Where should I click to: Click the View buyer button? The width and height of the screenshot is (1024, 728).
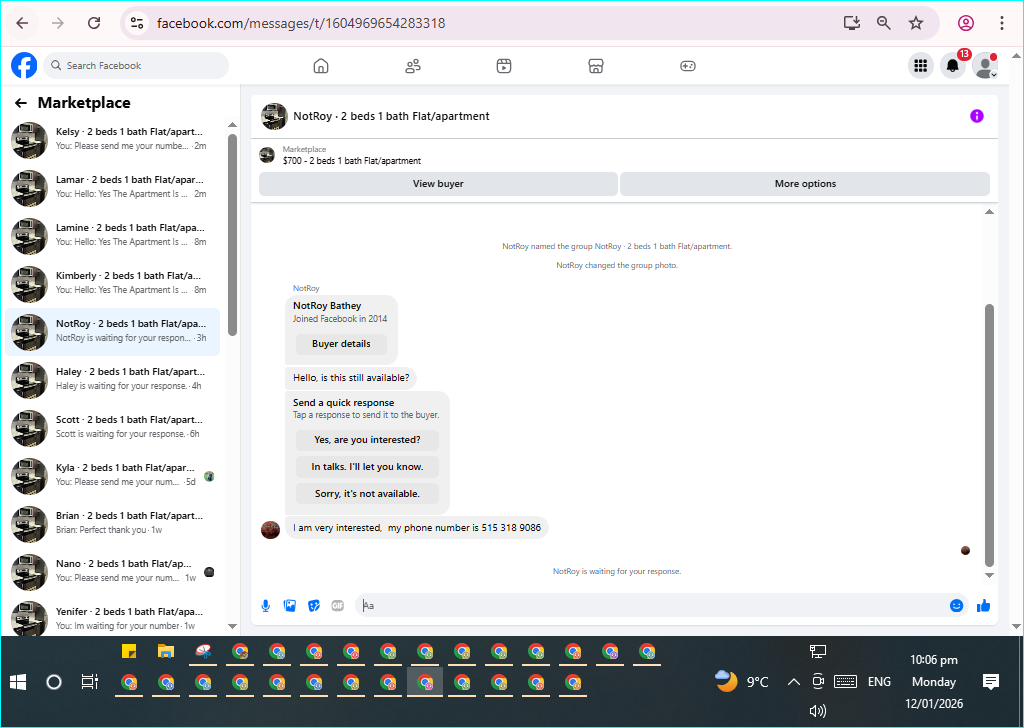[438, 184]
